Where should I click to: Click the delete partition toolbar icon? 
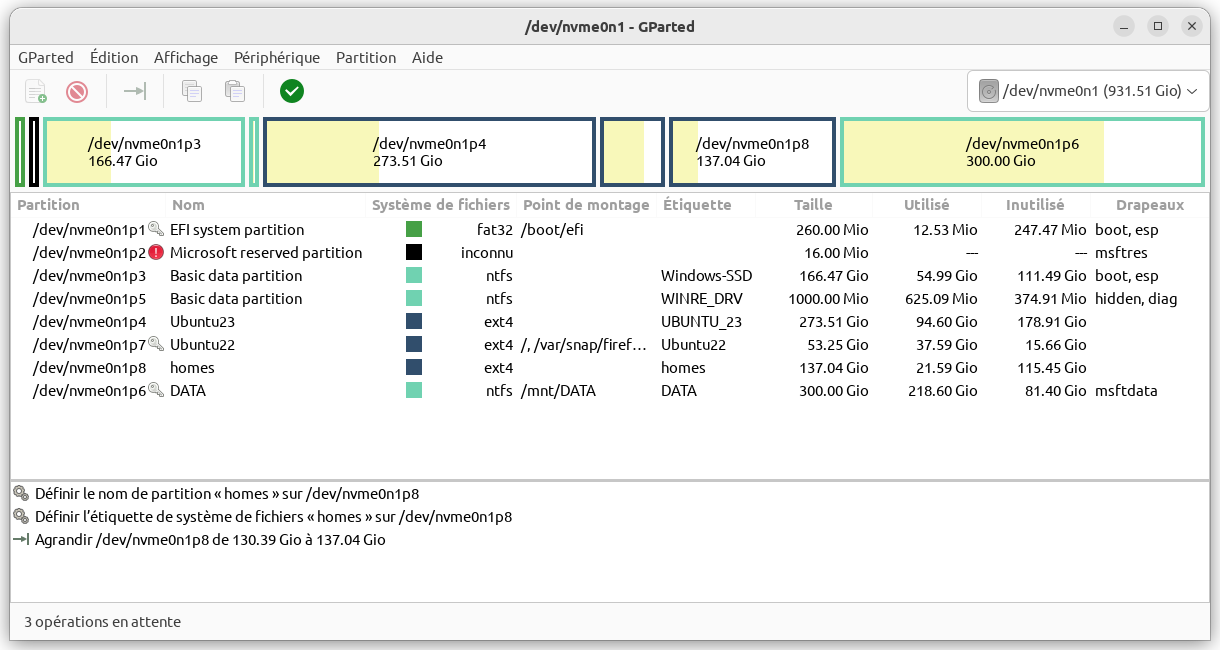(77, 92)
